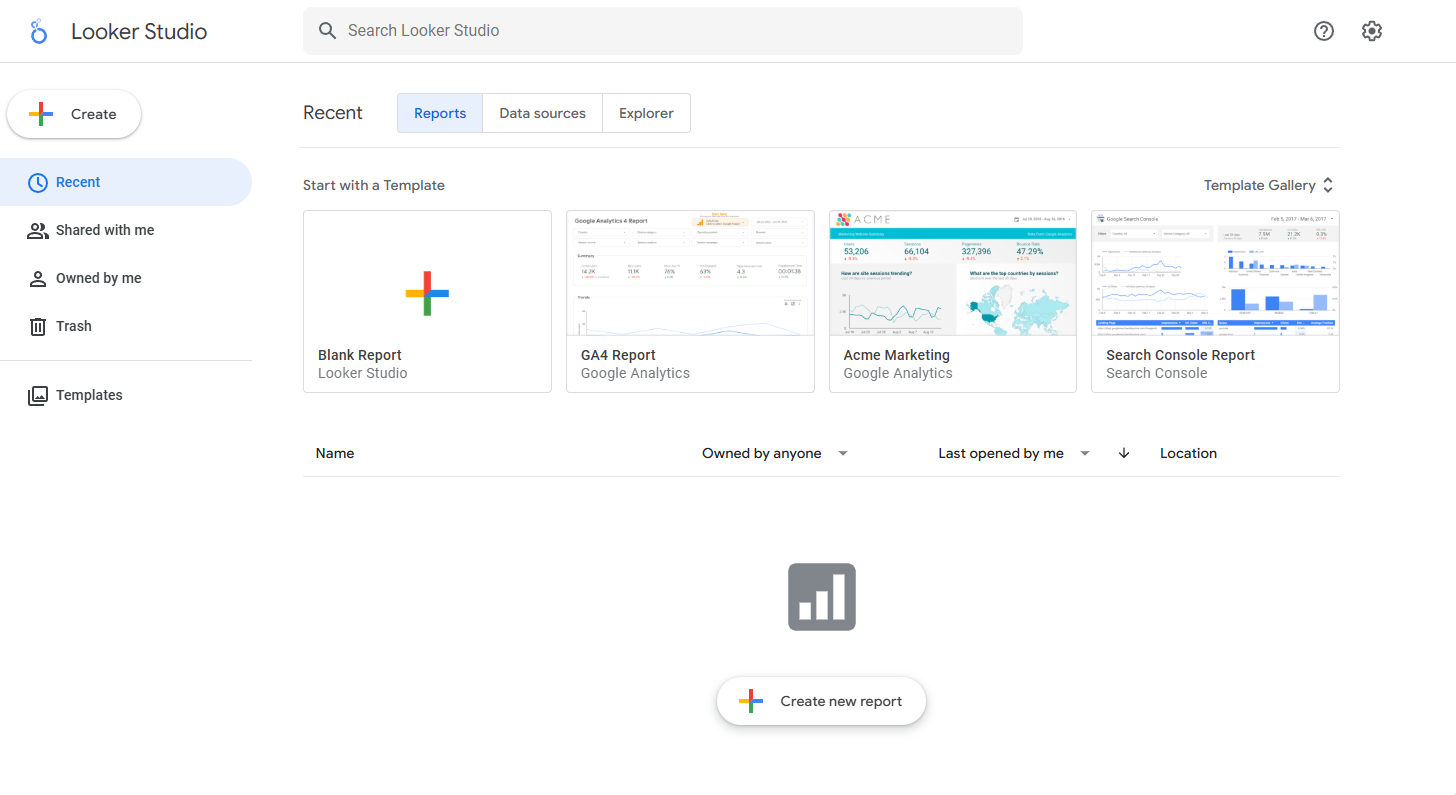Click the Recent clock icon in sidebar
Image resolution: width=1456 pixels, height=795 pixels.
38,182
